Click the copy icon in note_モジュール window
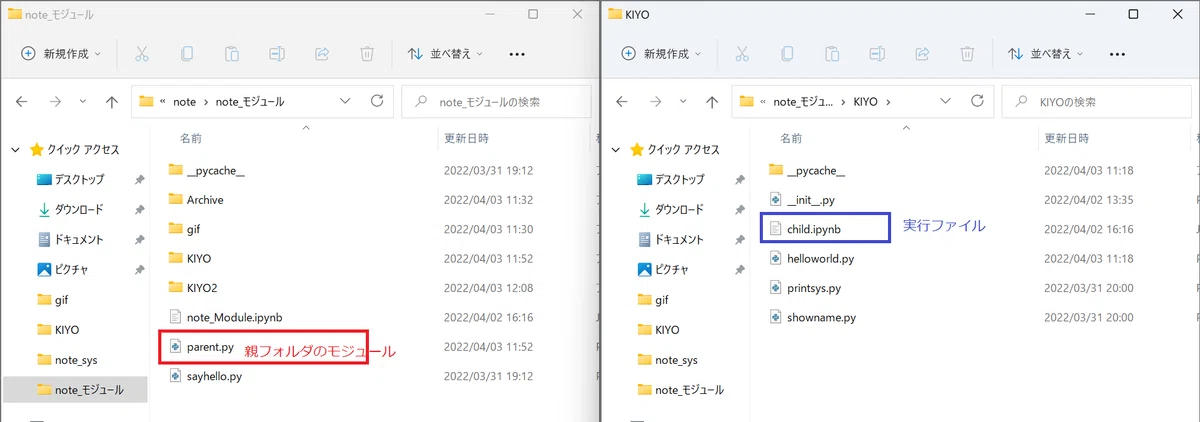1200x422 pixels. pyautogui.click(x=186, y=54)
